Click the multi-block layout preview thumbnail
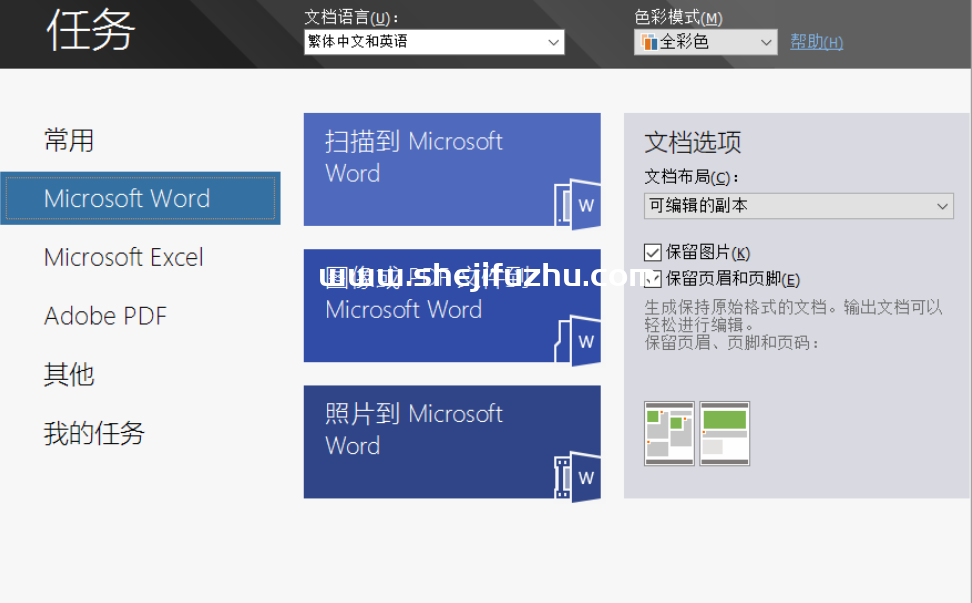This screenshot has width=972, height=603. pos(669,433)
